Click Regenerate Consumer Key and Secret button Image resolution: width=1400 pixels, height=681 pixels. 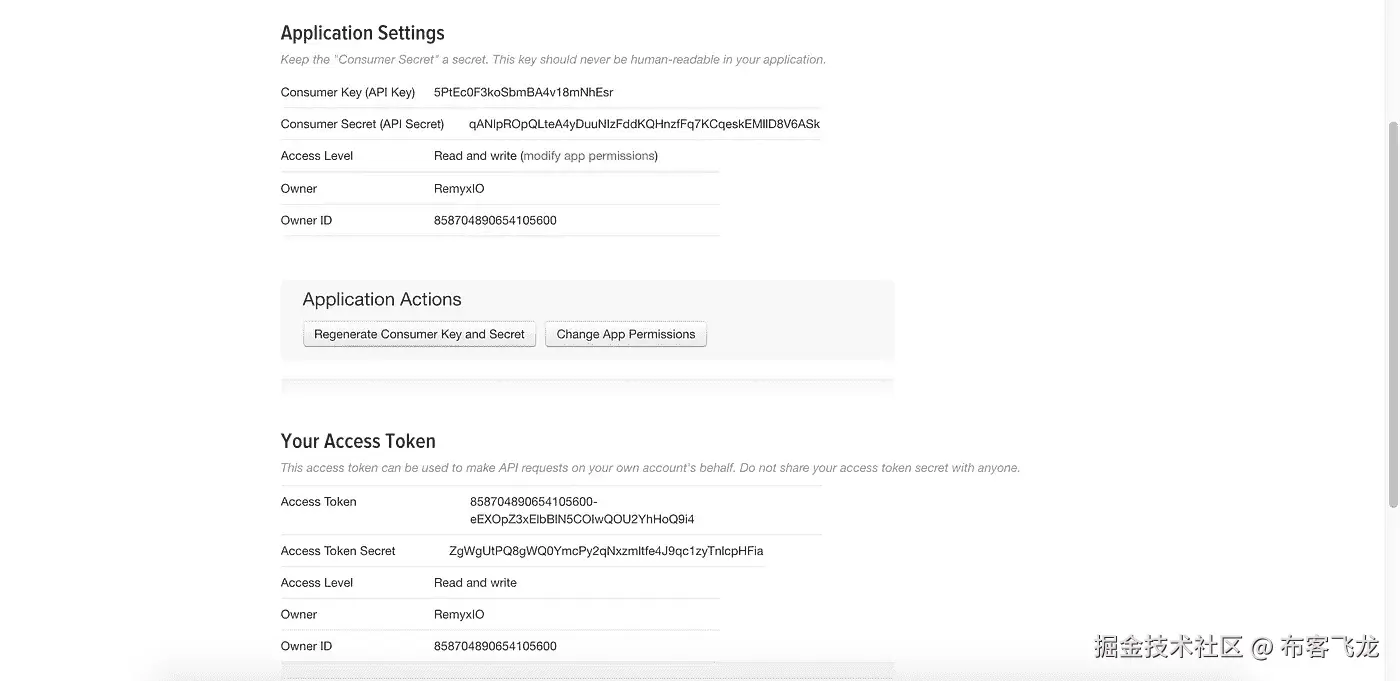click(x=419, y=334)
